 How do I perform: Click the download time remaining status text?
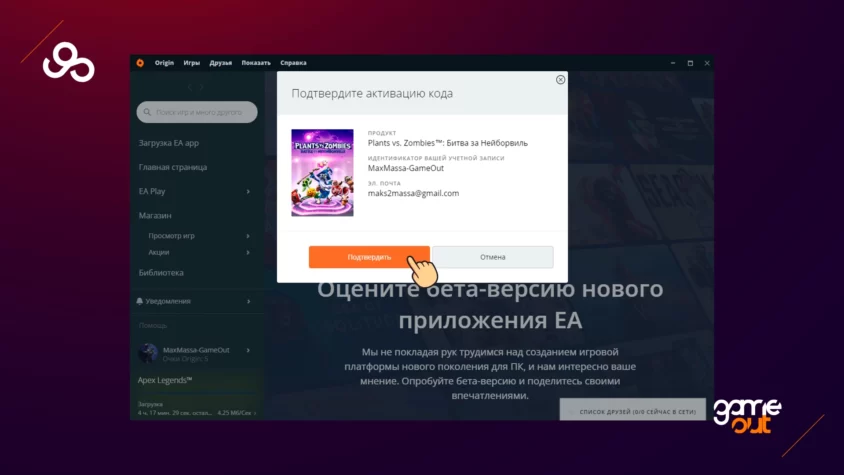(175, 413)
